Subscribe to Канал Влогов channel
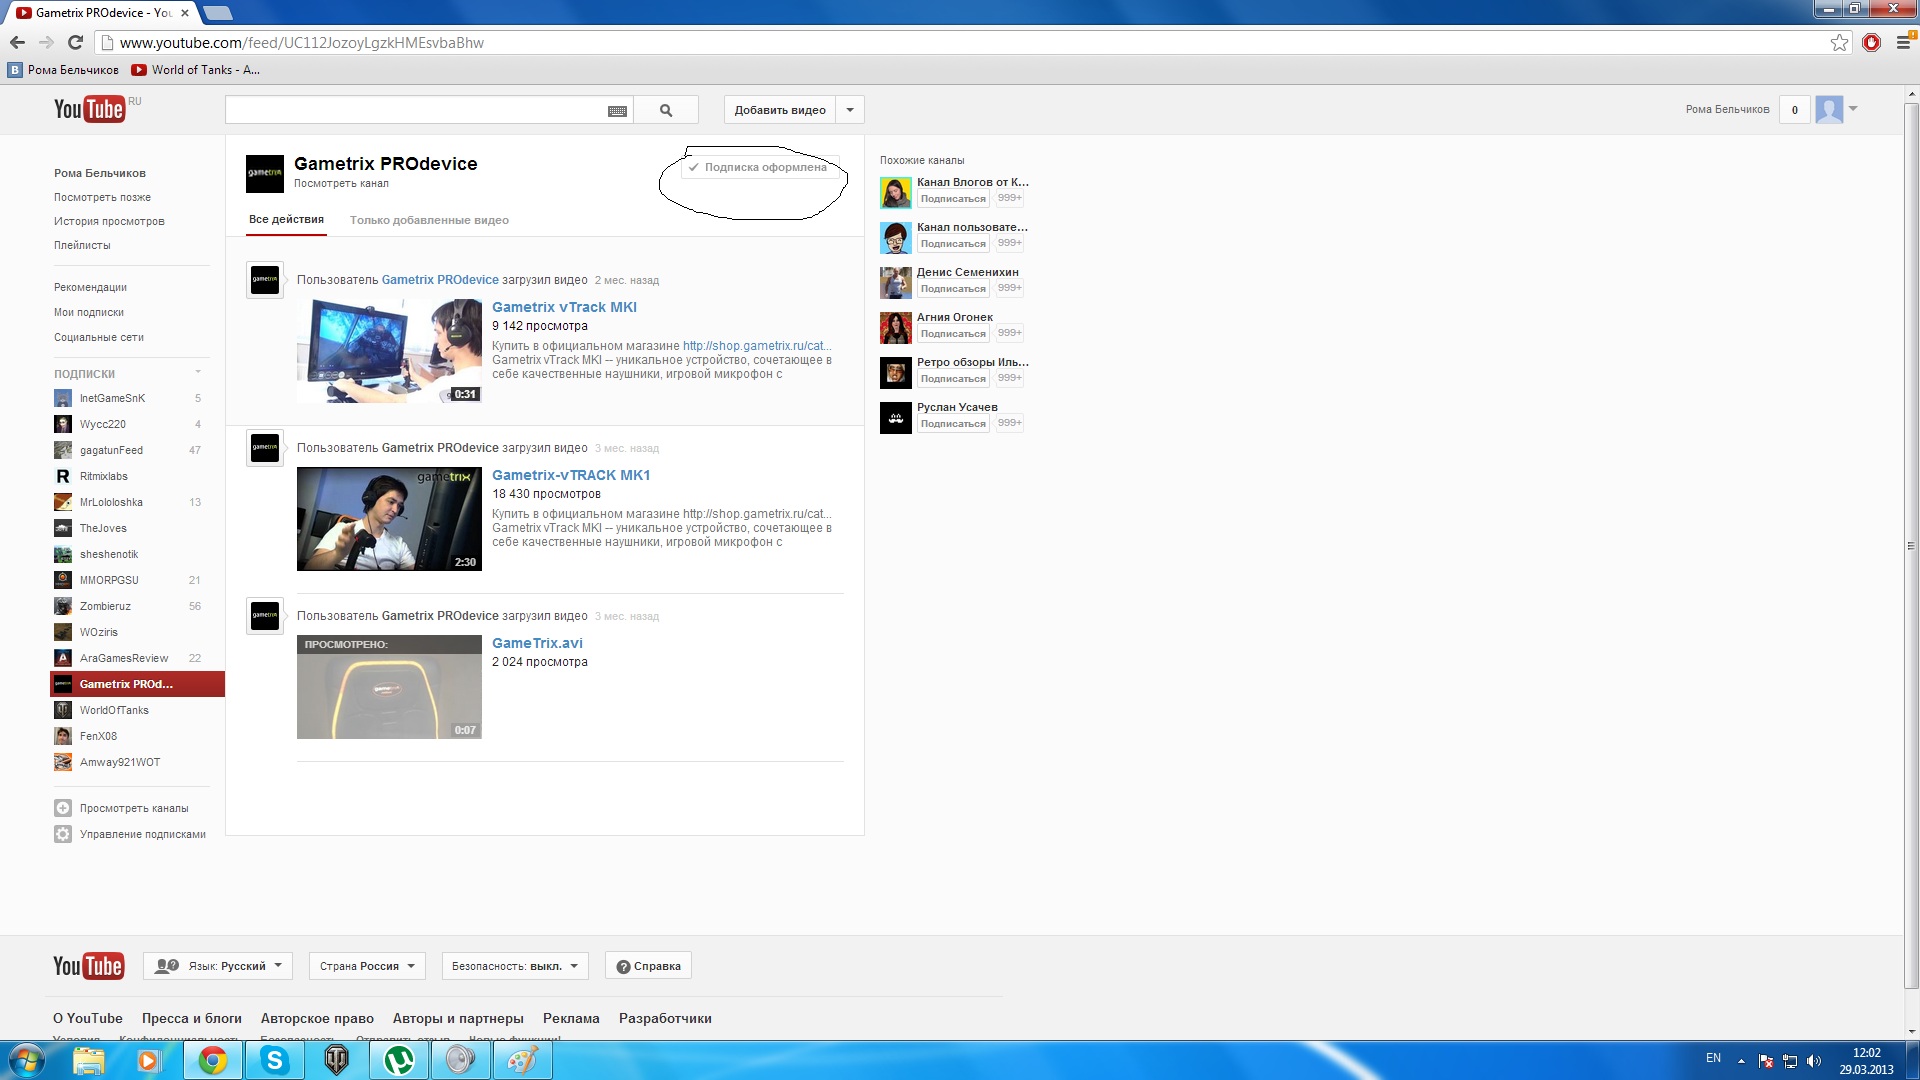The height and width of the screenshot is (1080, 1920). 953,199
